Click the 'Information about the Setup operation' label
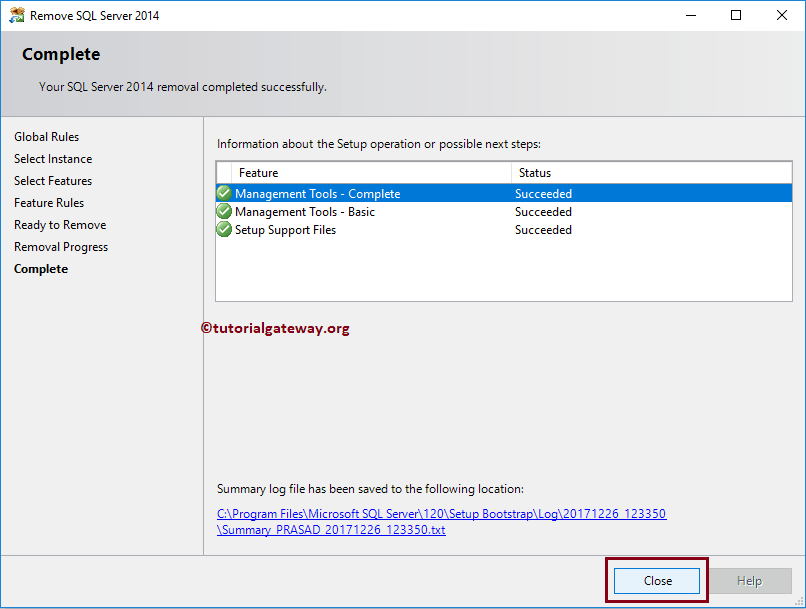Screen dimensions: 806x609 [x=379, y=144]
